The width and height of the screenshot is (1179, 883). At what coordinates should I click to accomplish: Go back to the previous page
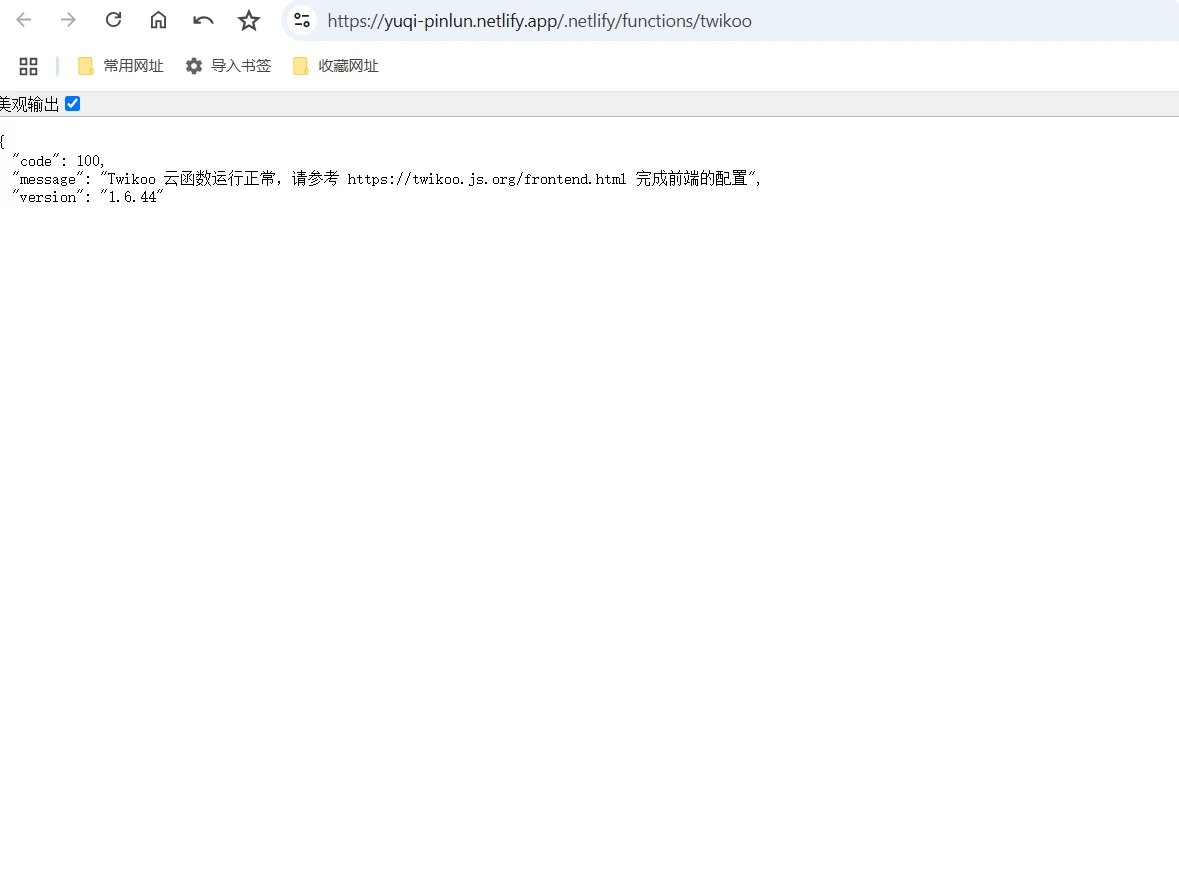coord(24,20)
